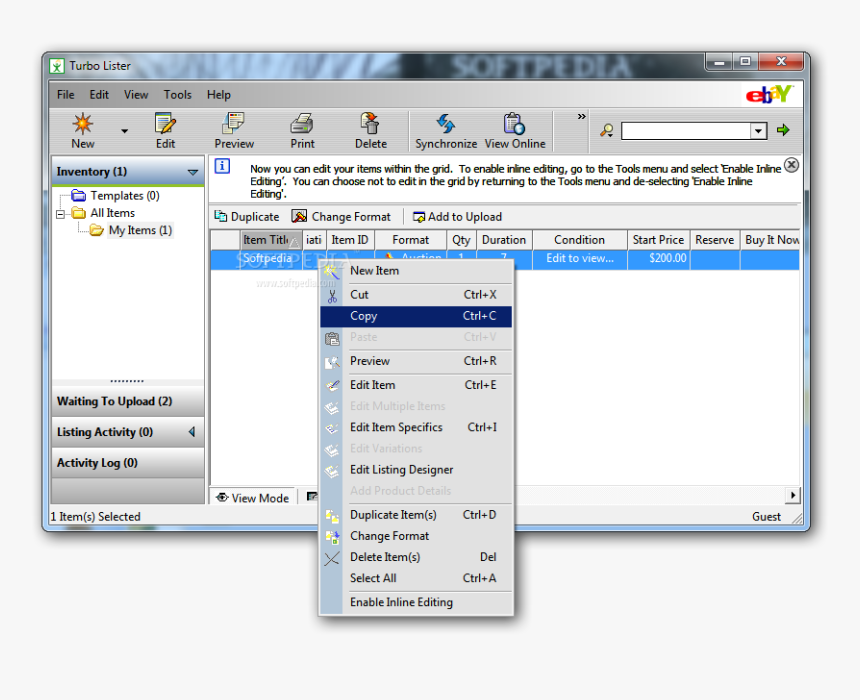
Task: Click the info icon in message bar
Action: pyautogui.click(x=222, y=166)
